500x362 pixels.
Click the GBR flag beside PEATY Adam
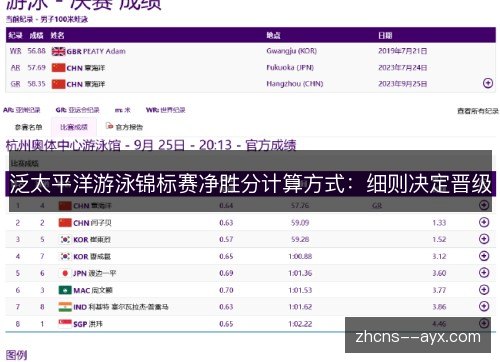(58, 51)
